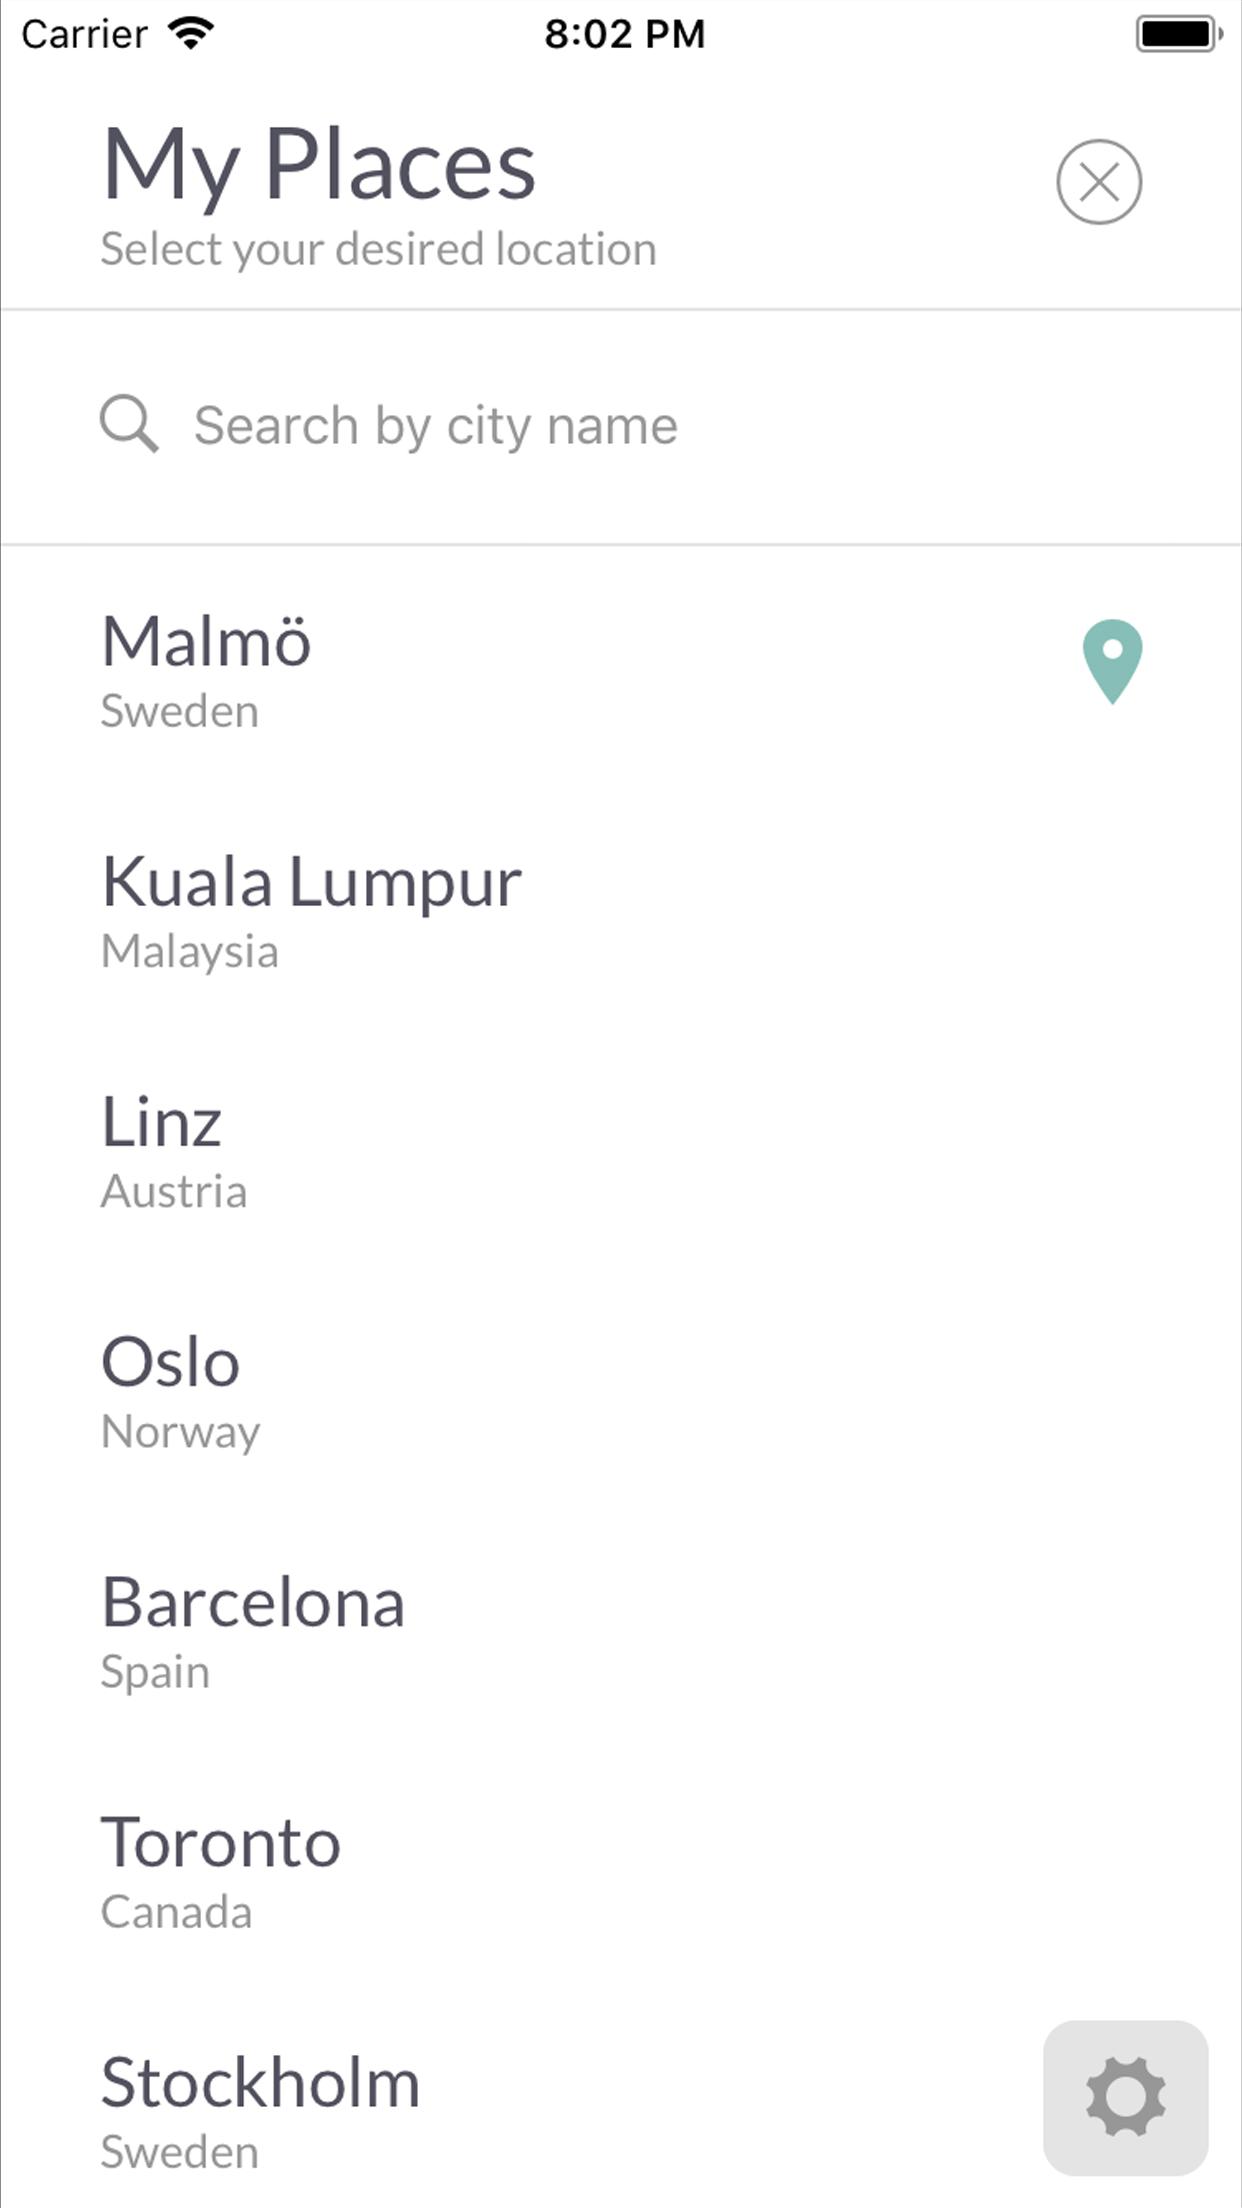The height and width of the screenshot is (2208, 1242).
Task: Tap the My Places title
Action: tap(319, 165)
